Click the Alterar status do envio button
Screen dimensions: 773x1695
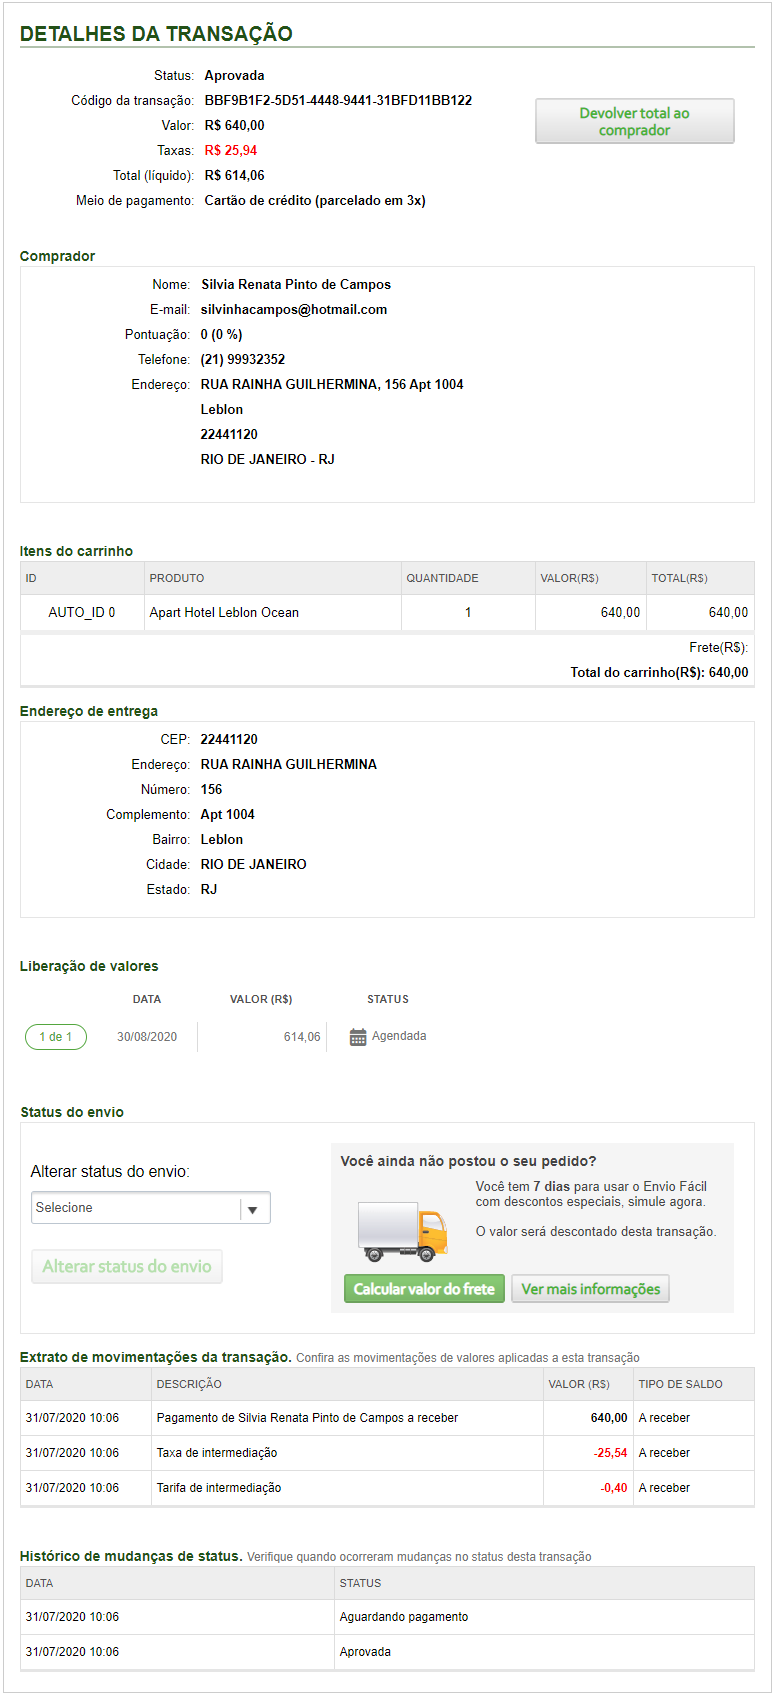(x=127, y=1267)
